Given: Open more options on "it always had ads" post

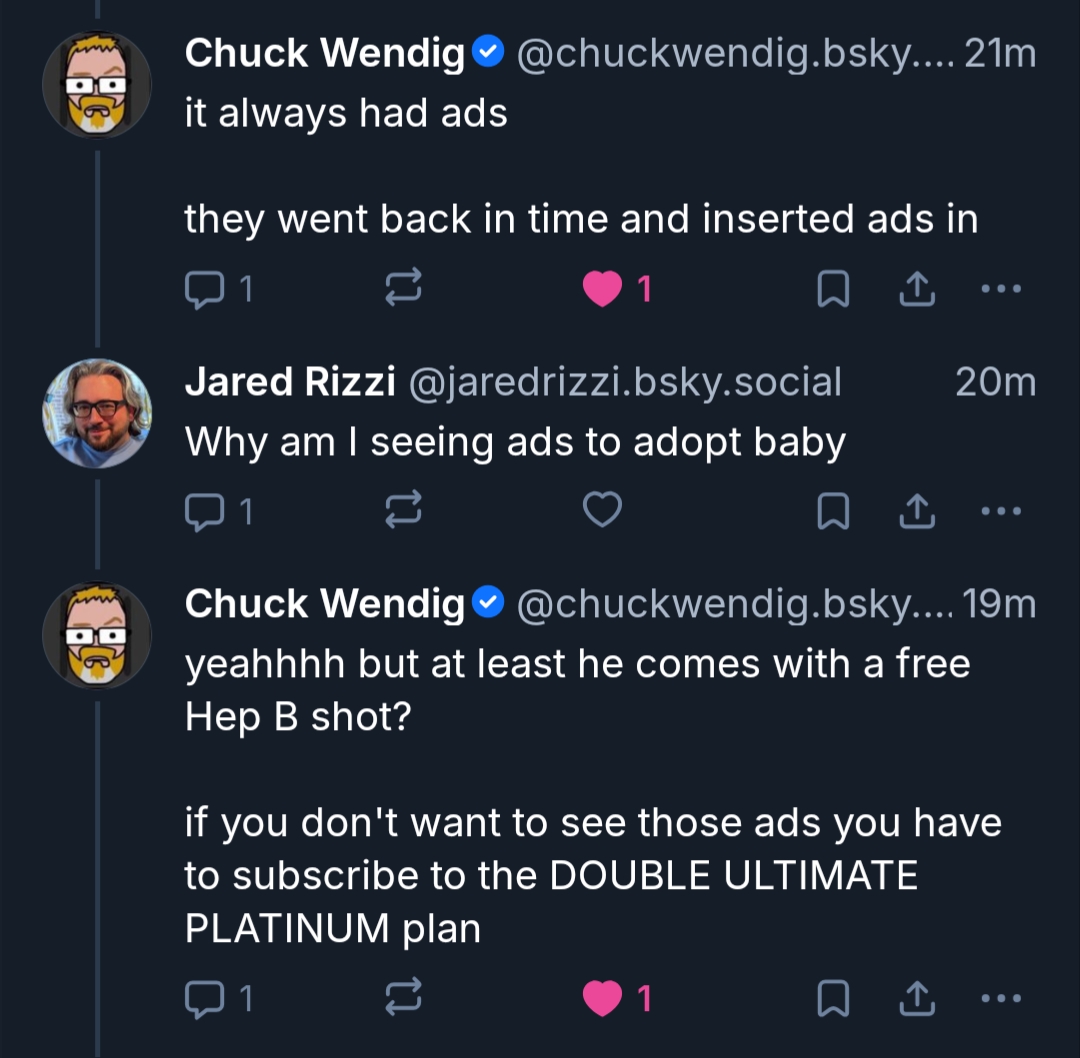Looking at the screenshot, I should [1000, 289].
